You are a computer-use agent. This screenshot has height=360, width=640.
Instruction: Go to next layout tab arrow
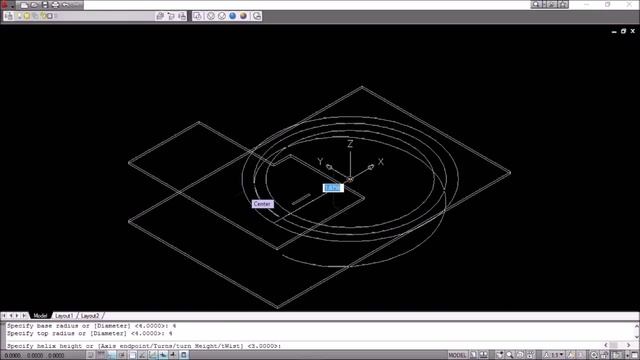point(18,316)
